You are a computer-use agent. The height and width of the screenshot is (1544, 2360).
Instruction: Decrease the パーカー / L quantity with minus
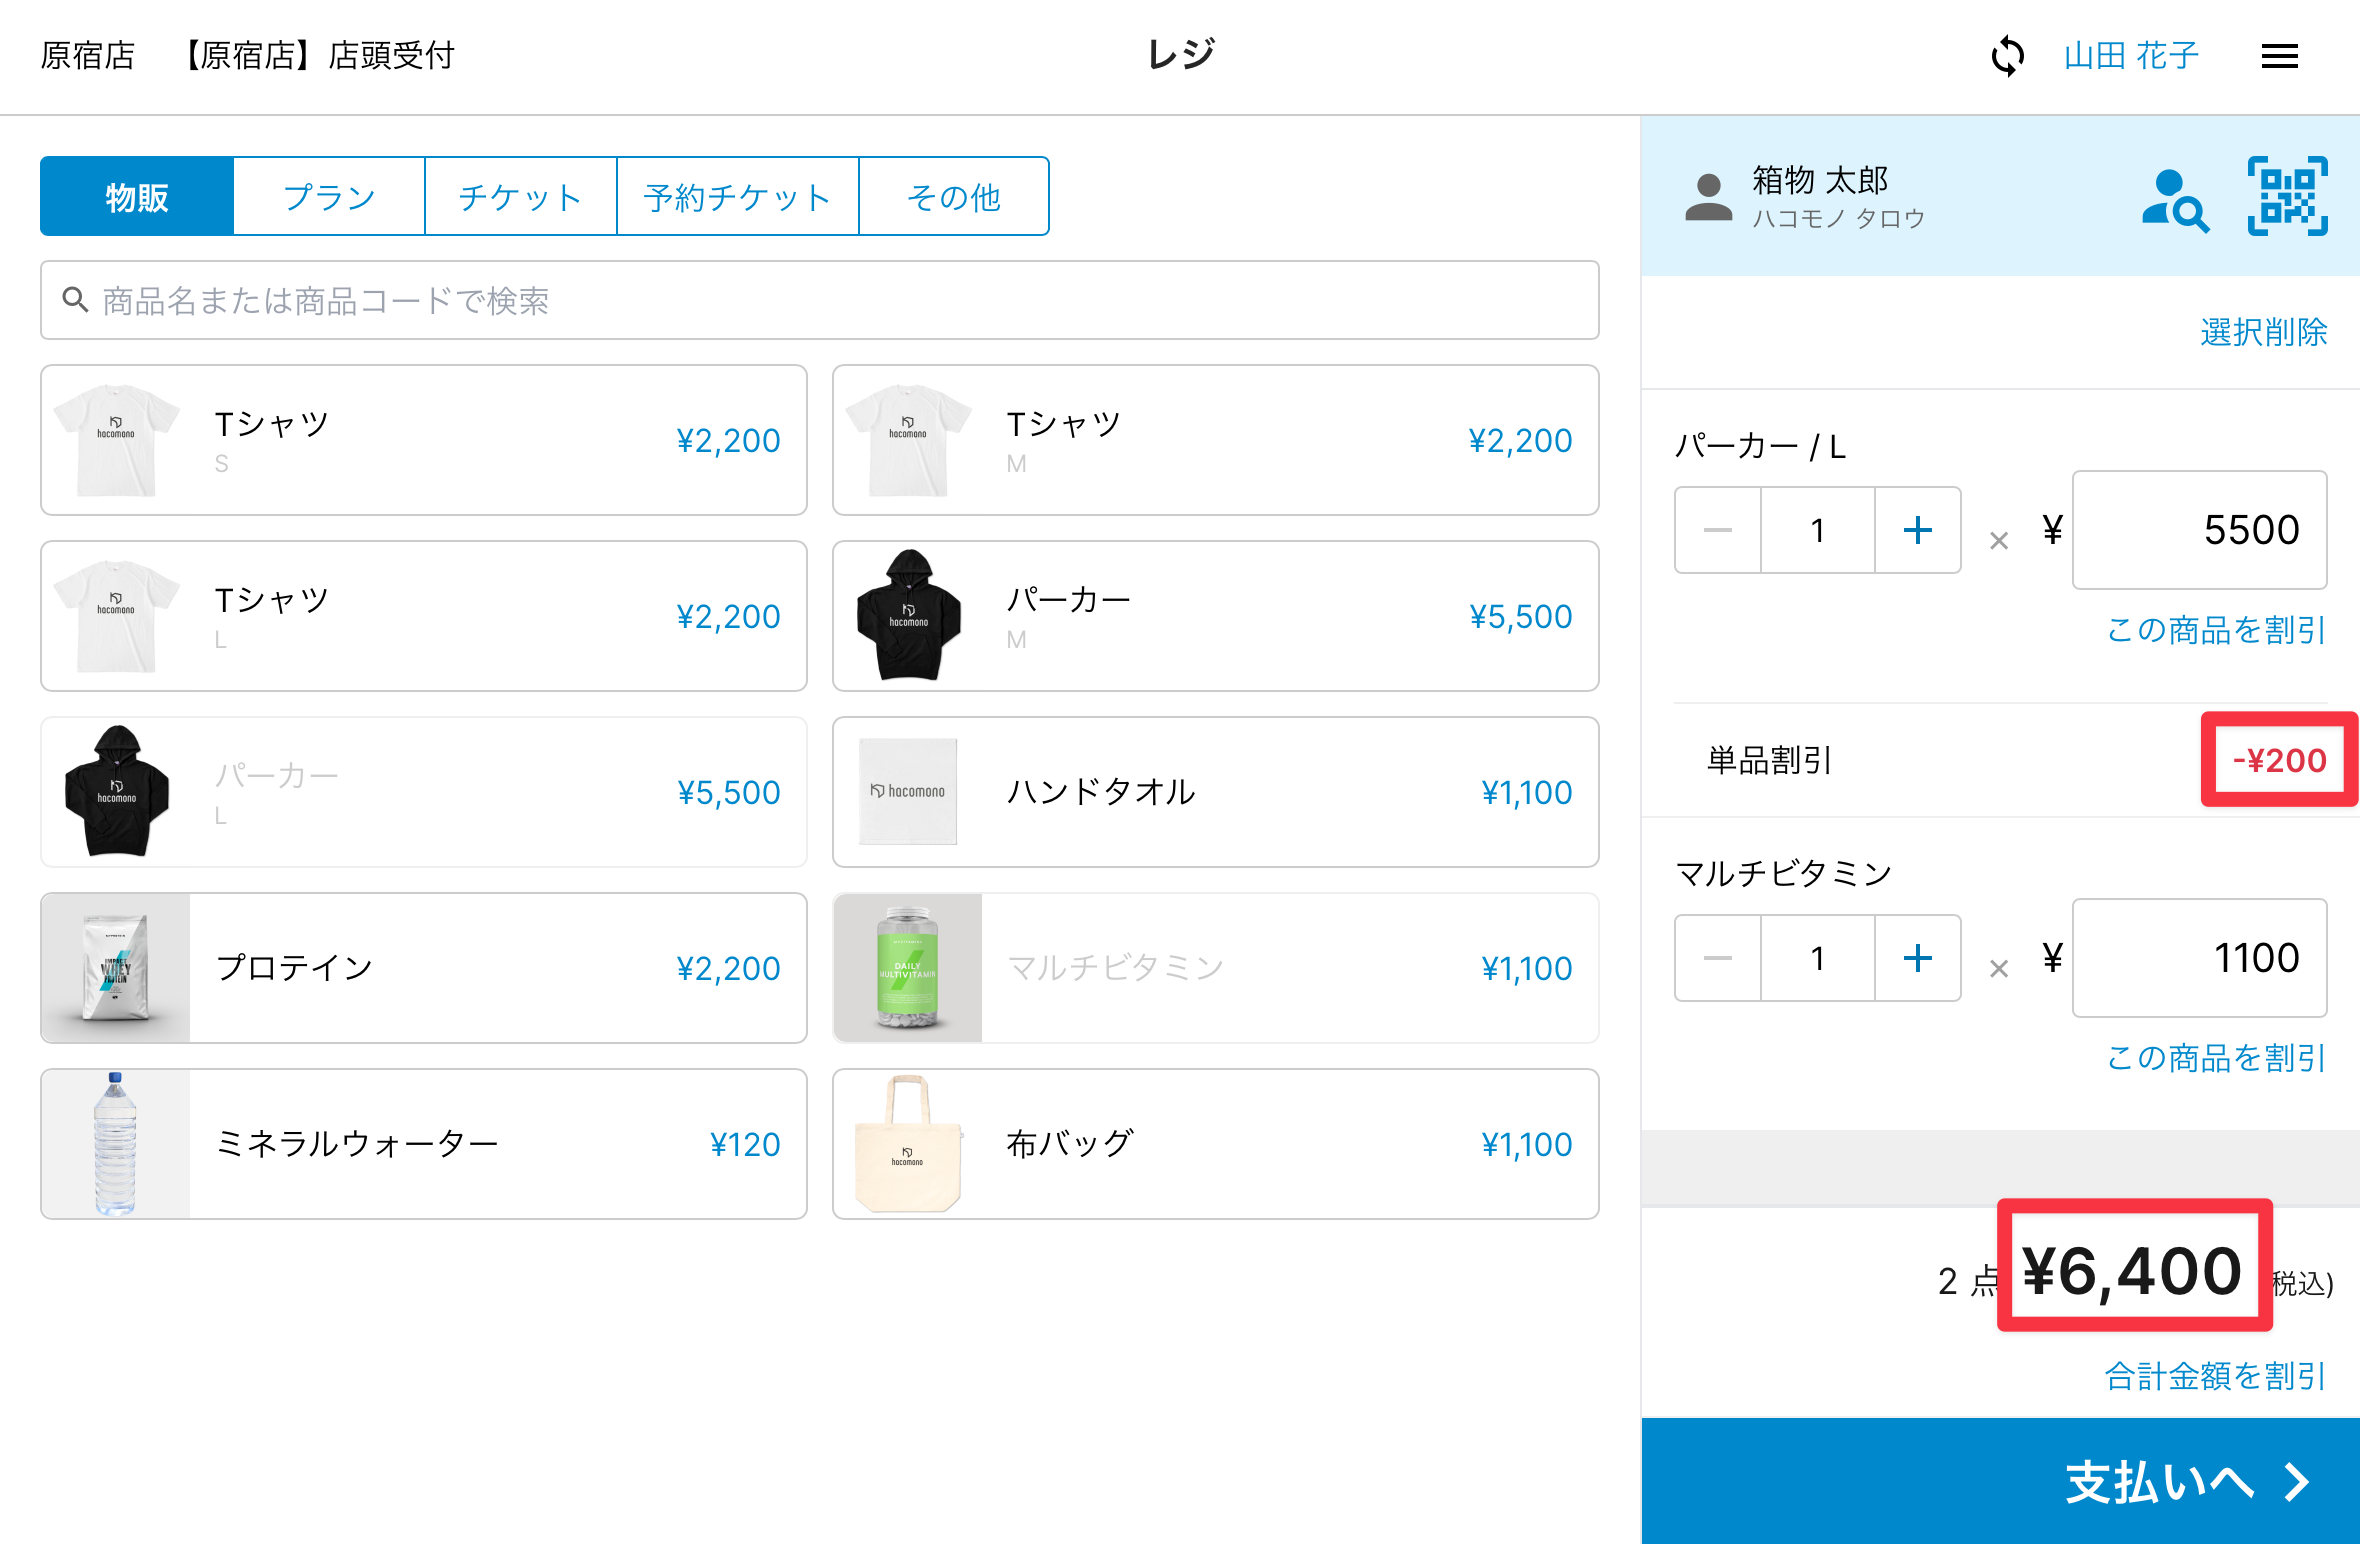point(1718,530)
